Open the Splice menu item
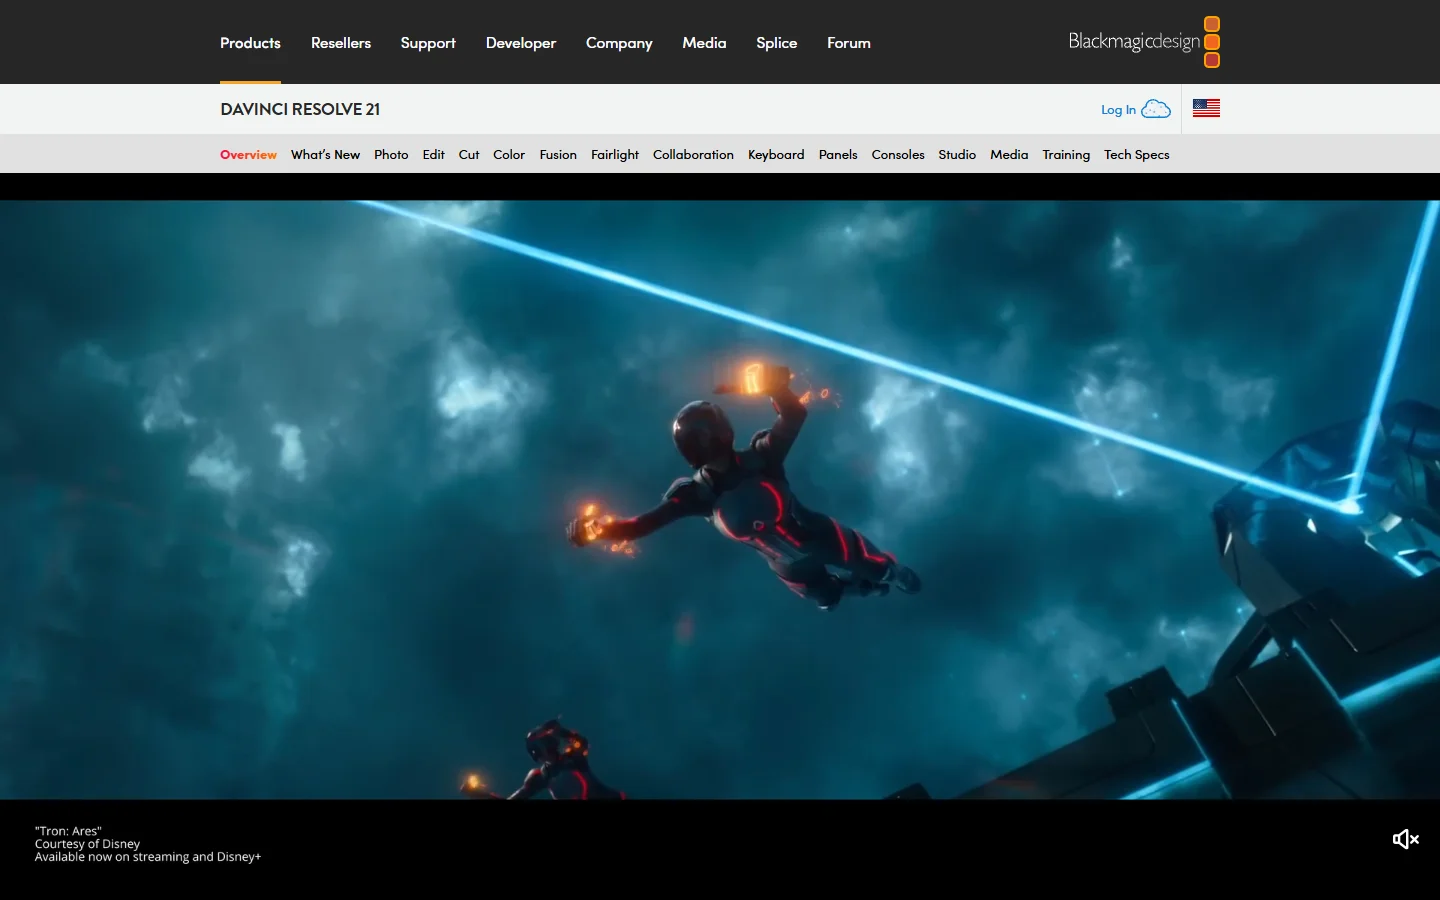Image resolution: width=1440 pixels, height=900 pixels. coord(776,43)
